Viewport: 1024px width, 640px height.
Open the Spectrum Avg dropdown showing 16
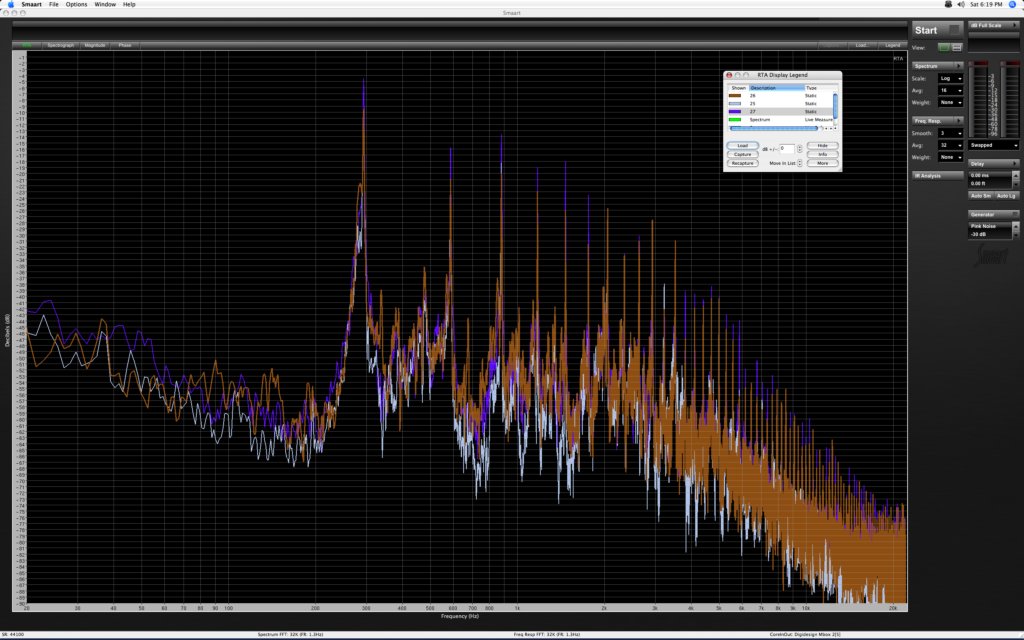(950, 90)
